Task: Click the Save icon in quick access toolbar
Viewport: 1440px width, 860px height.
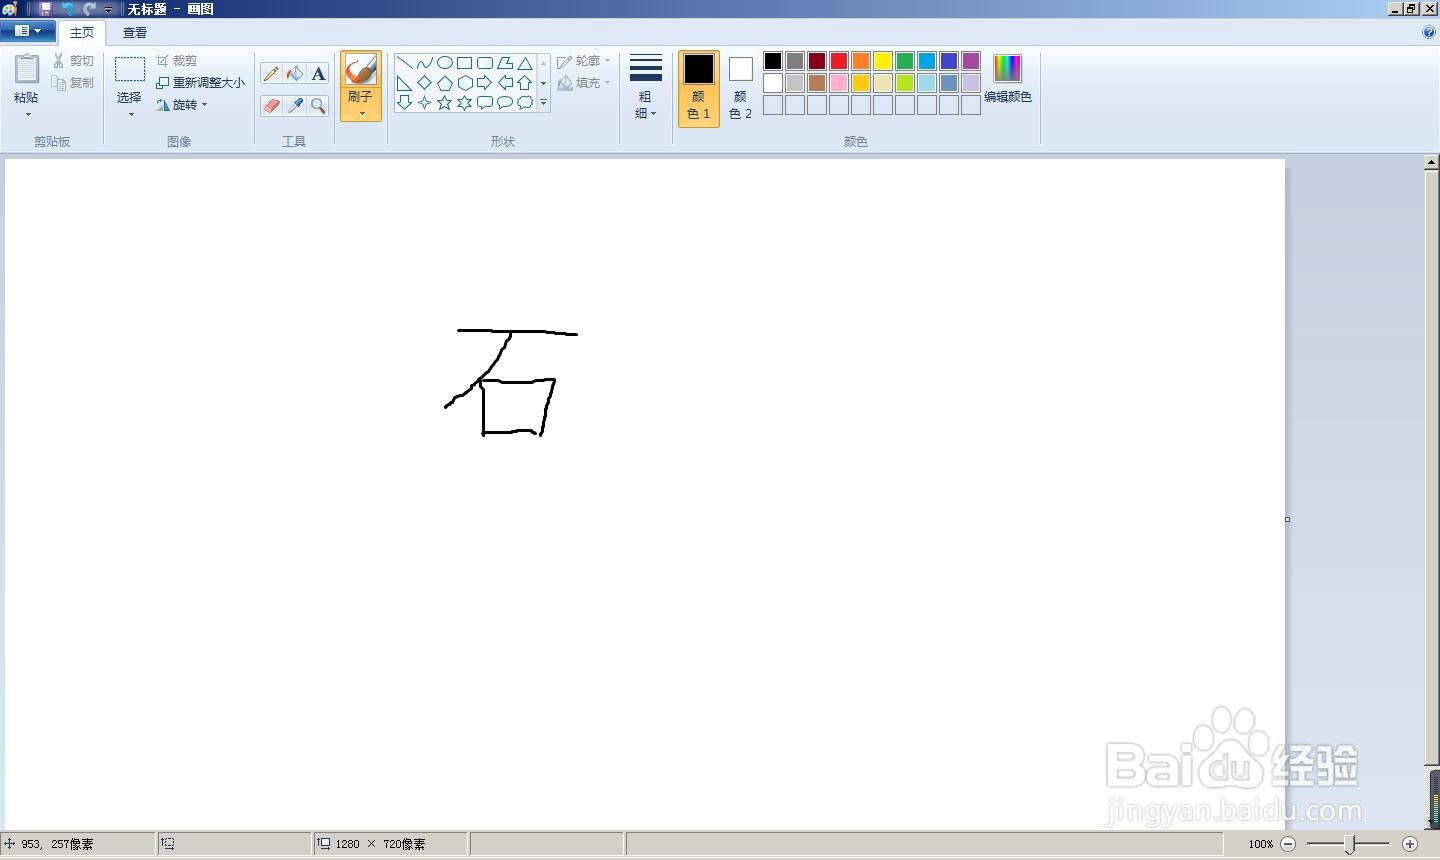Action: [x=44, y=9]
